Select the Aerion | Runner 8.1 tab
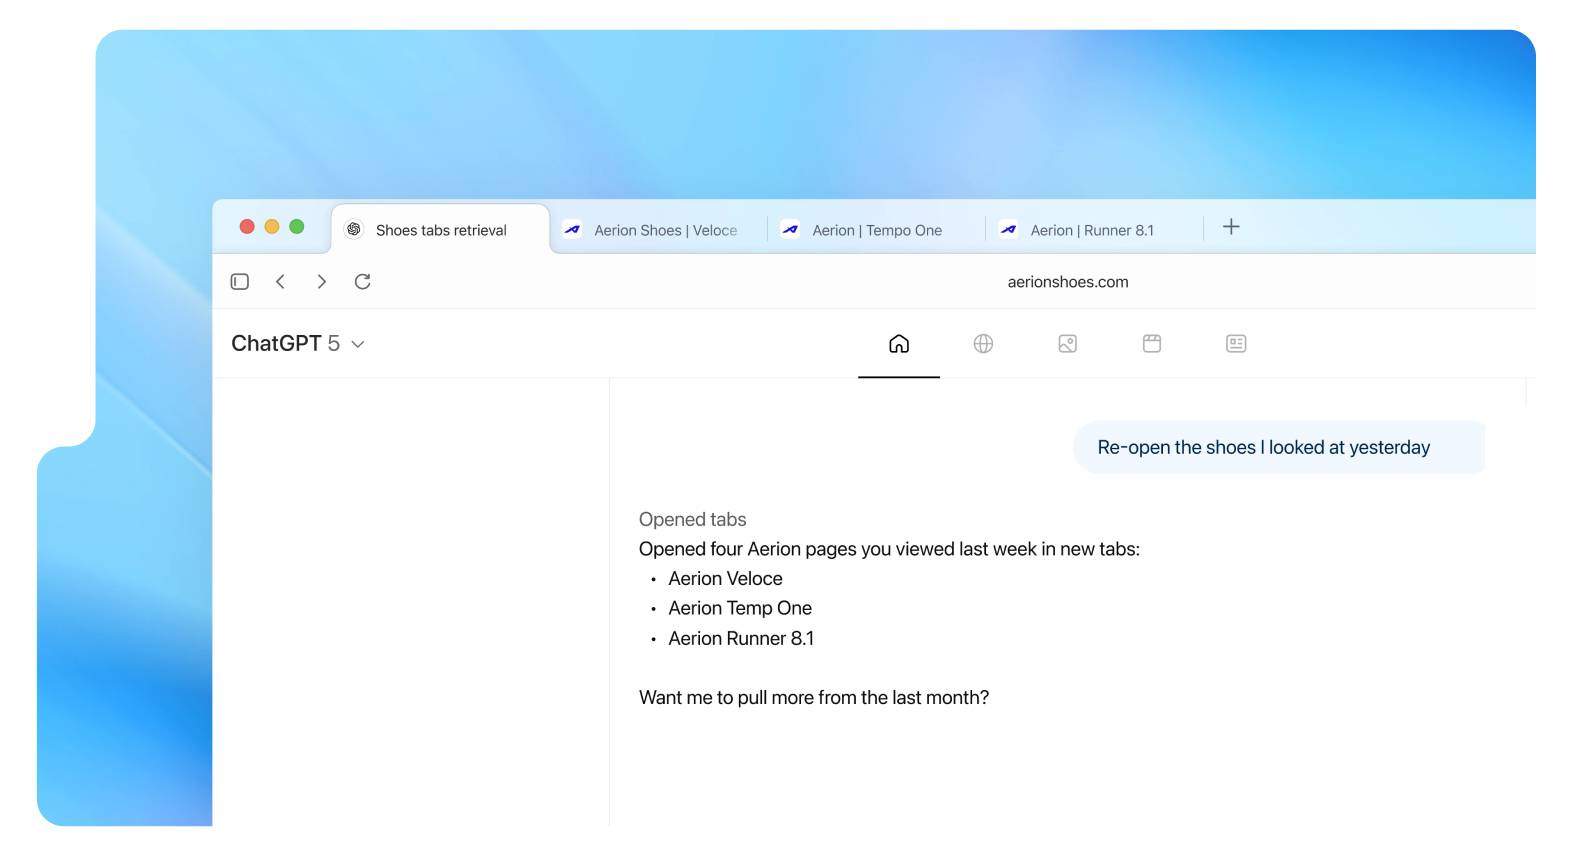Viewport: 1575px width, 857px height. click(1092, 230)
